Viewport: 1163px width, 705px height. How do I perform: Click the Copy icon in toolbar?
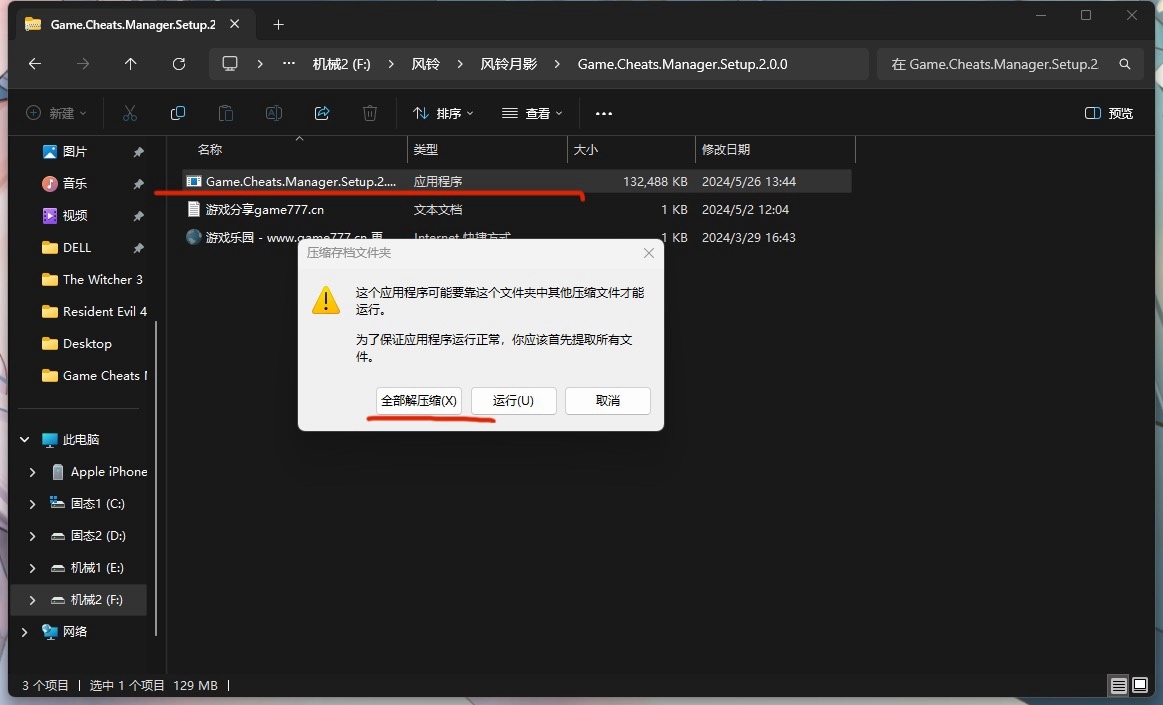tap(178, 113)
